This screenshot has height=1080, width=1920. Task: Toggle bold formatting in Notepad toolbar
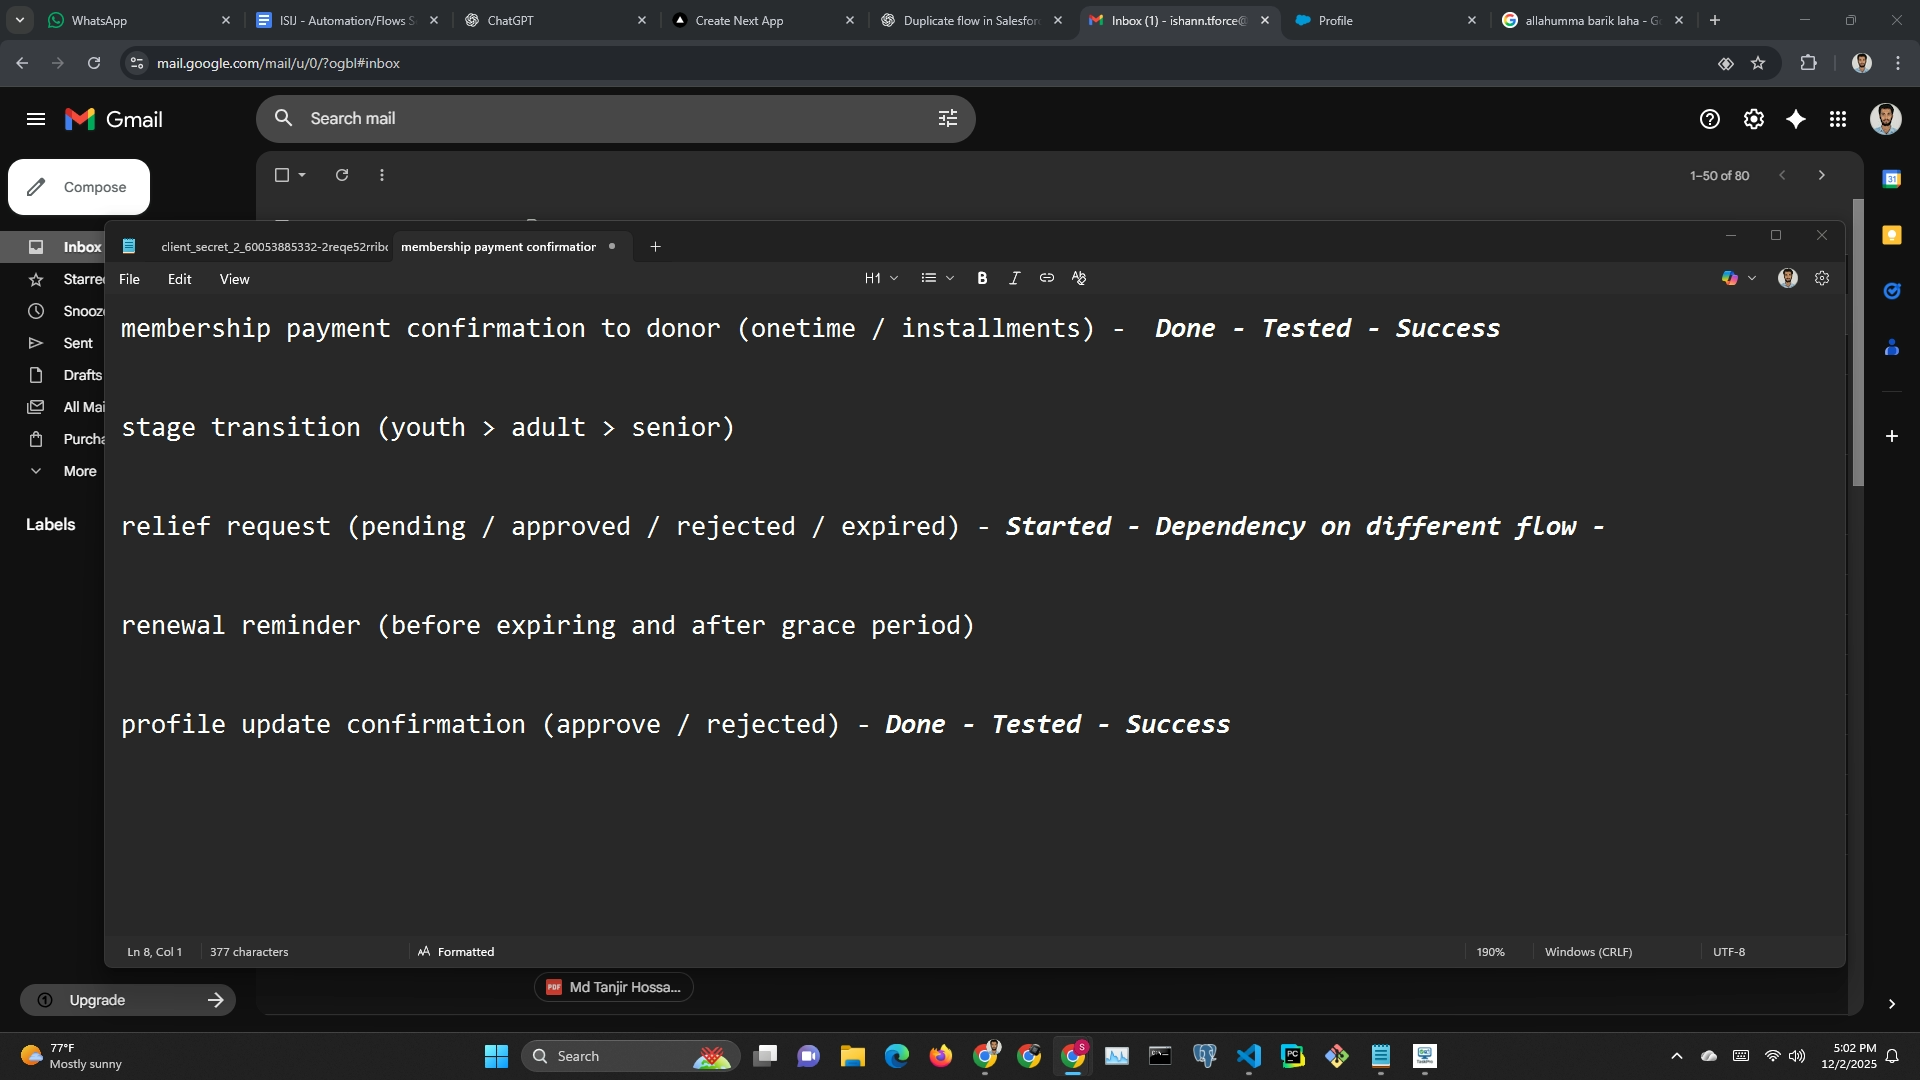click(x=982, y=279)
